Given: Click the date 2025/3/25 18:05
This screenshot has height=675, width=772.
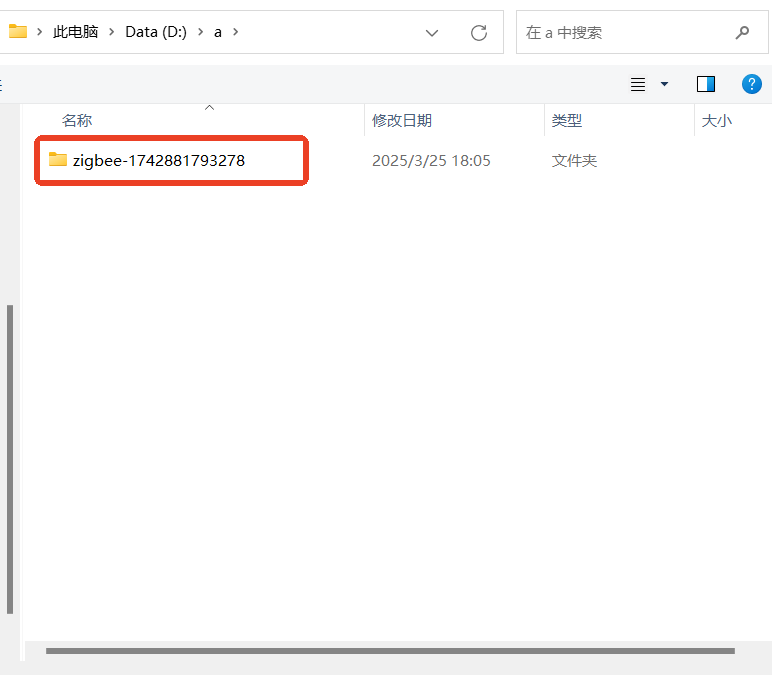Looking at the screenshot, I should (x=431, y=161).
